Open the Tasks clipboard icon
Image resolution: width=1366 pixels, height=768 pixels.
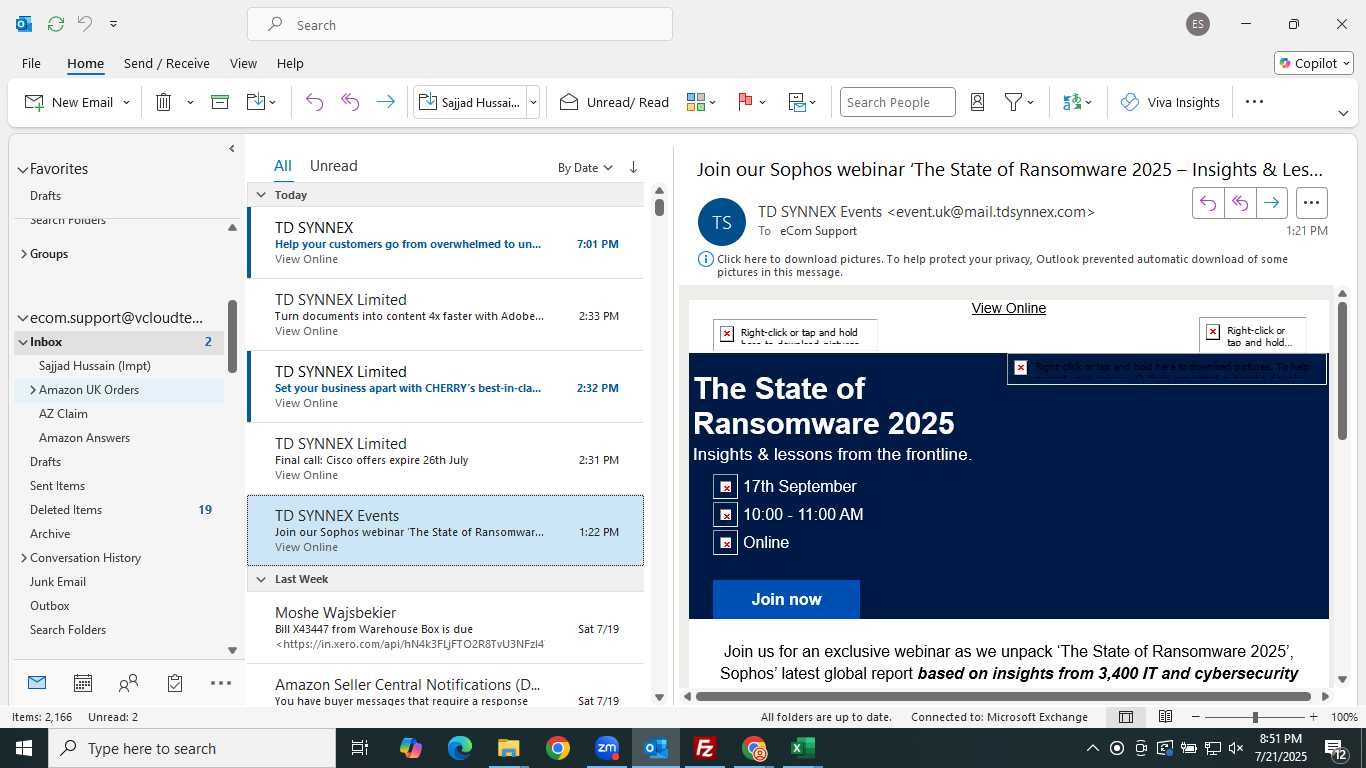click(175, 683)
